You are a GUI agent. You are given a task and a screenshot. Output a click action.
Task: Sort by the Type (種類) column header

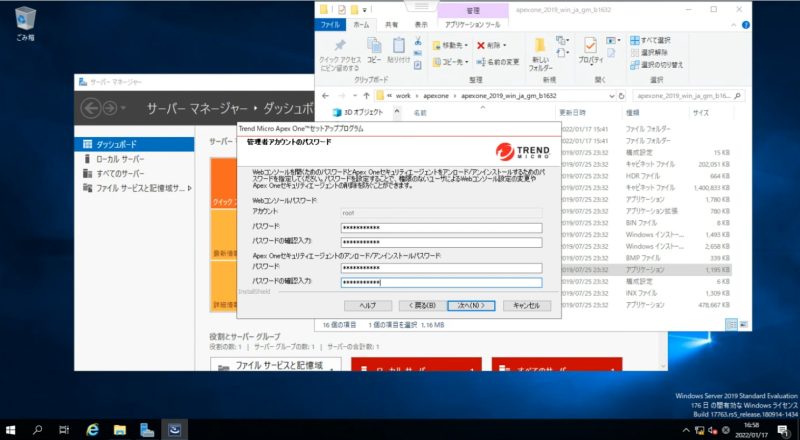click(632, 113)
